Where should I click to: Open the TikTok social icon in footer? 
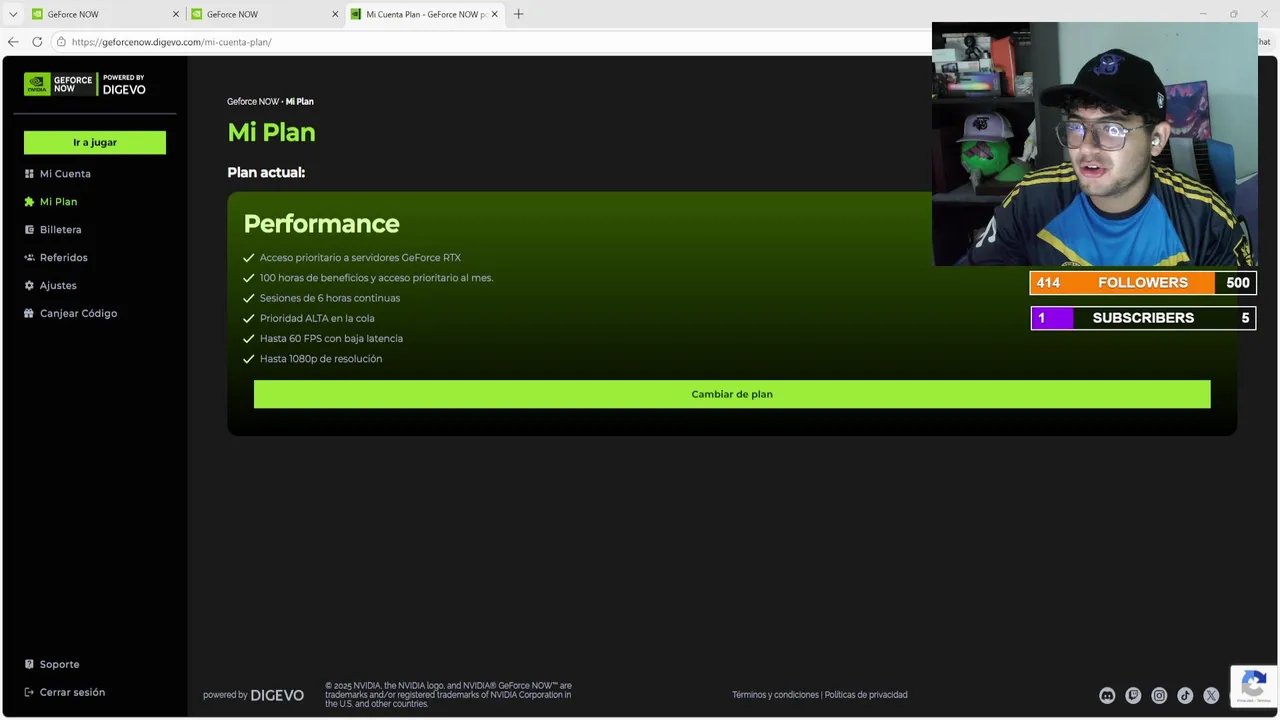[1185, 695]
